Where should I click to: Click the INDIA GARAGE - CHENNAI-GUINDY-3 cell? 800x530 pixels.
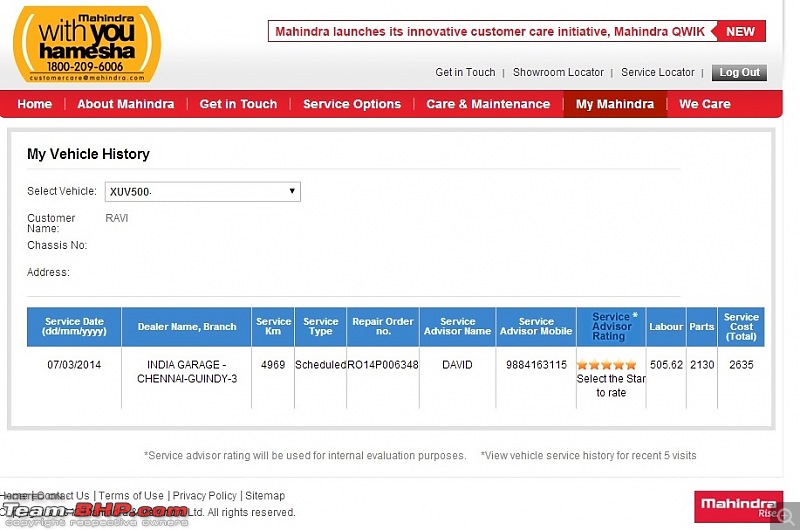click(187, 372)
